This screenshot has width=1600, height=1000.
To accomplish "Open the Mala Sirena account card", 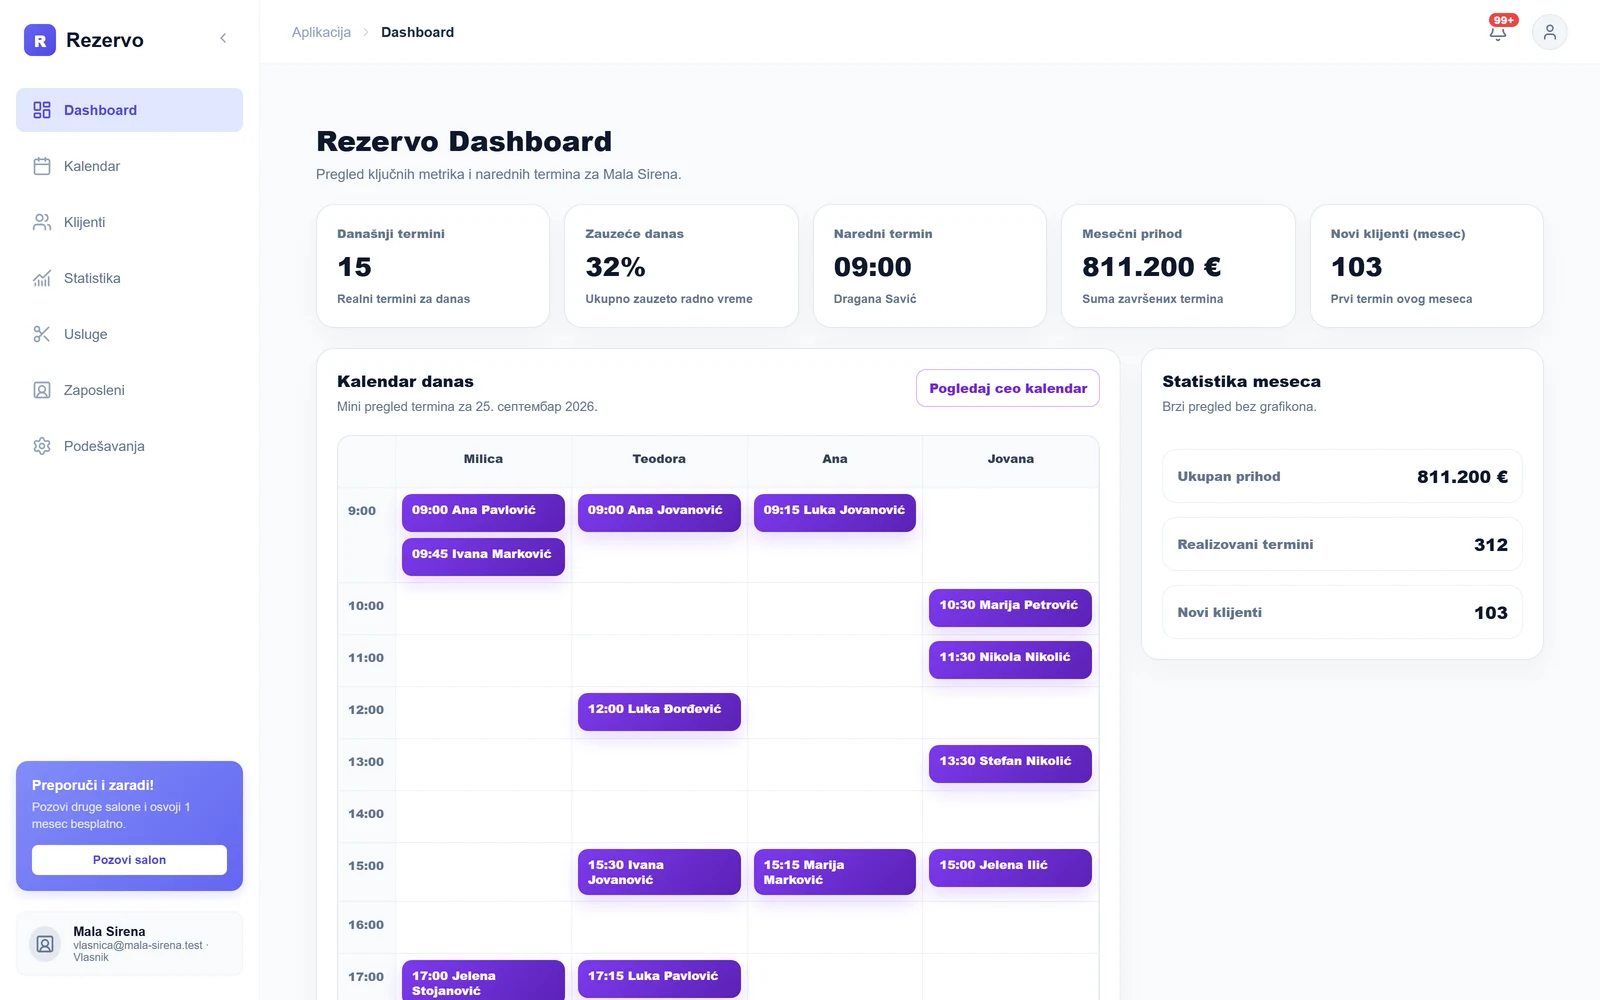I will coord(129,943).
